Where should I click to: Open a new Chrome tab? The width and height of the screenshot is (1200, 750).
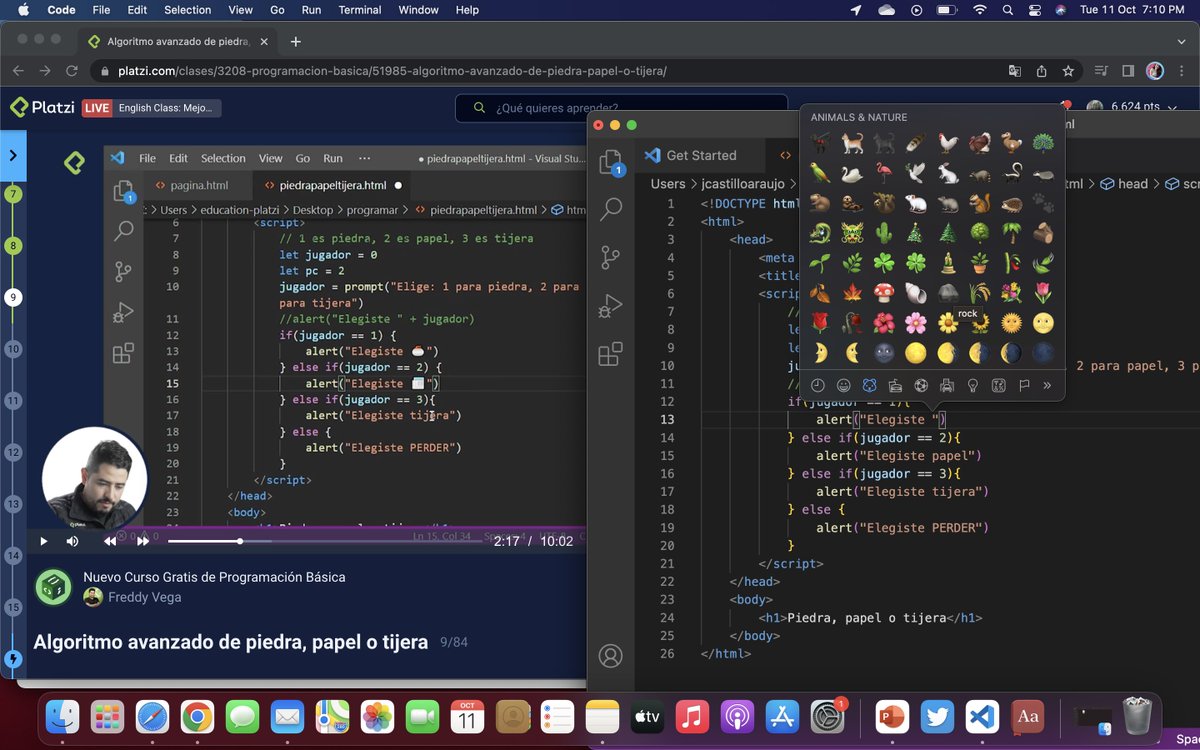click(x=295, y=42)
